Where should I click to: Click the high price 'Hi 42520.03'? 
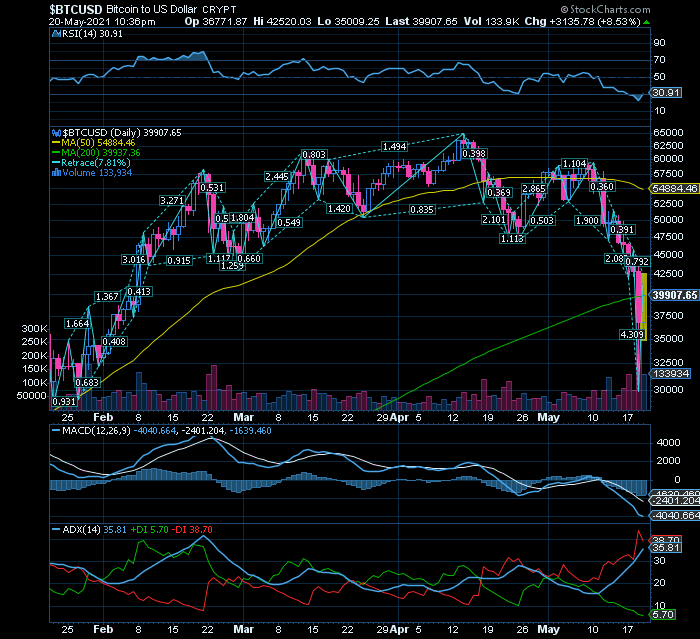click(282, 21)
